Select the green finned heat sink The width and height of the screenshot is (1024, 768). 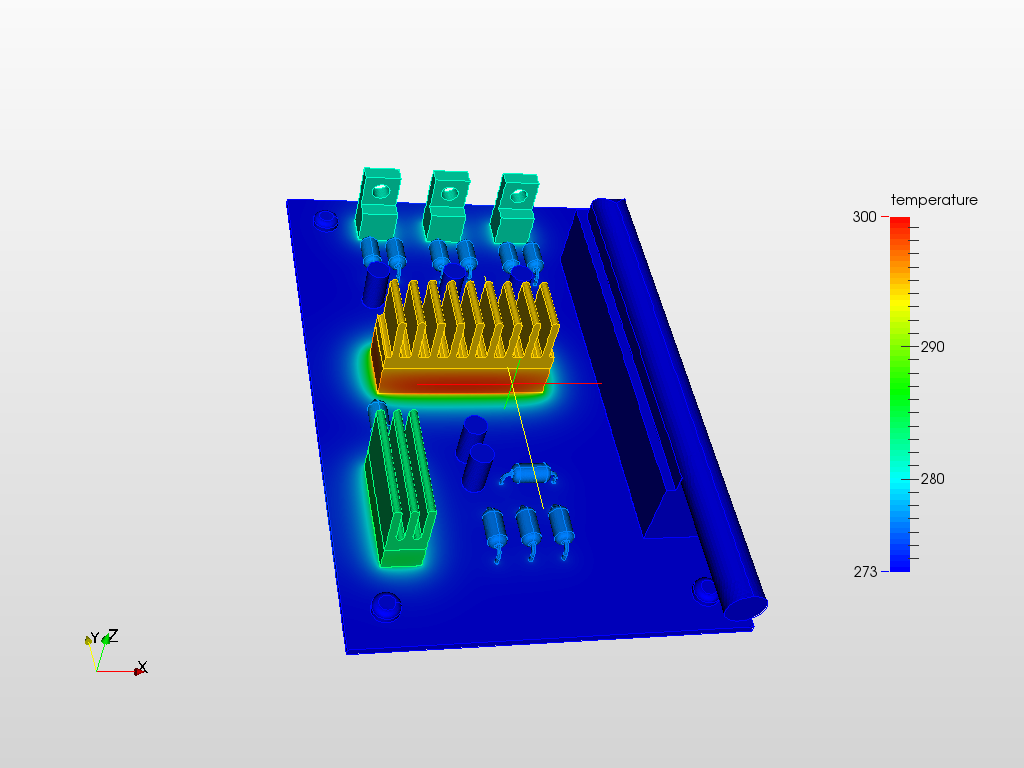point(399,487)
